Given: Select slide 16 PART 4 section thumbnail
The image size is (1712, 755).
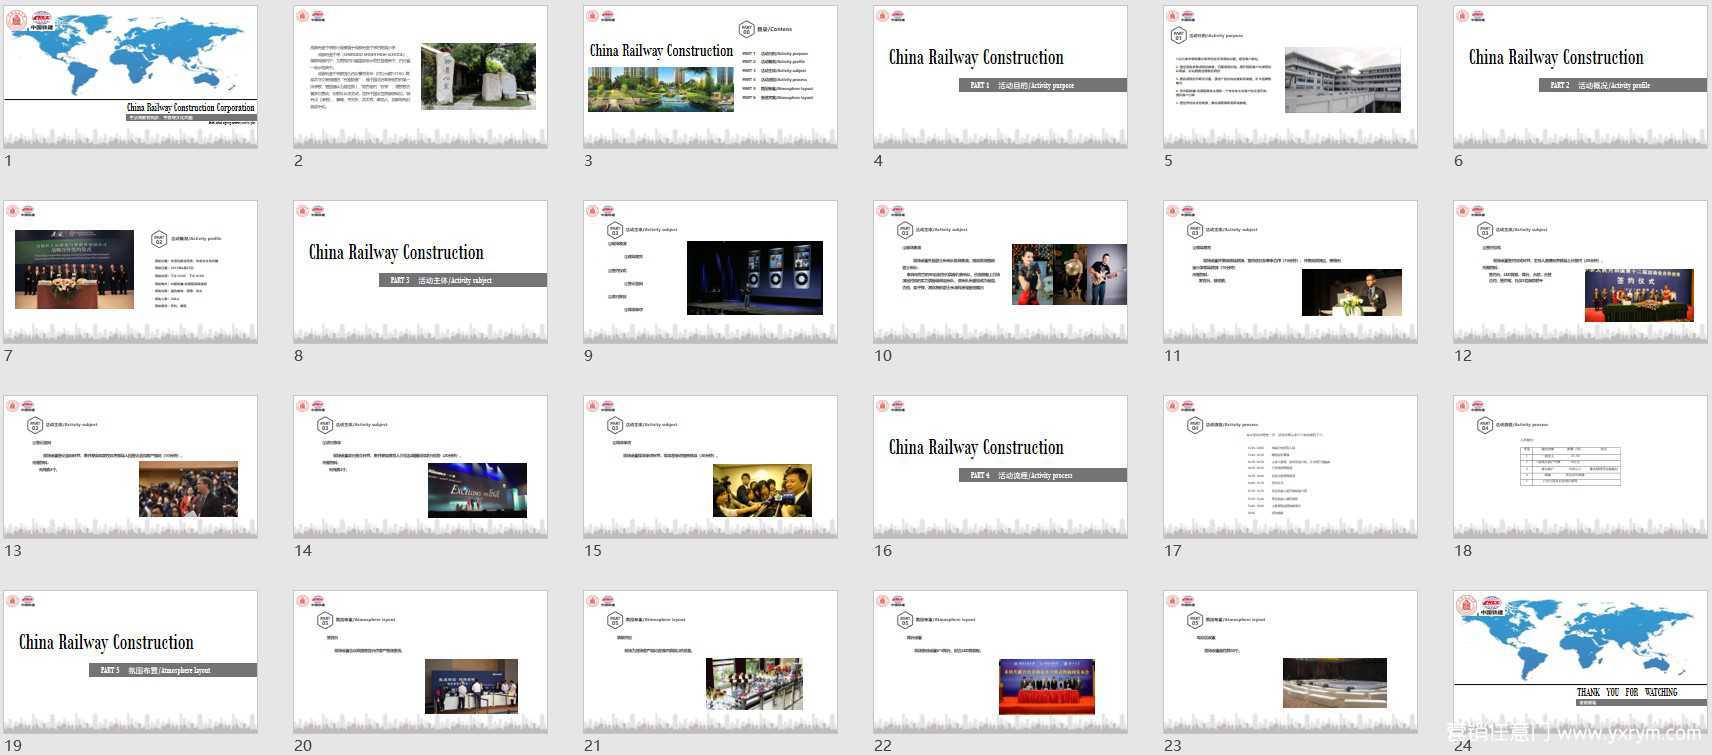Looking at the screenshot, I should [x=1000, y=467].
